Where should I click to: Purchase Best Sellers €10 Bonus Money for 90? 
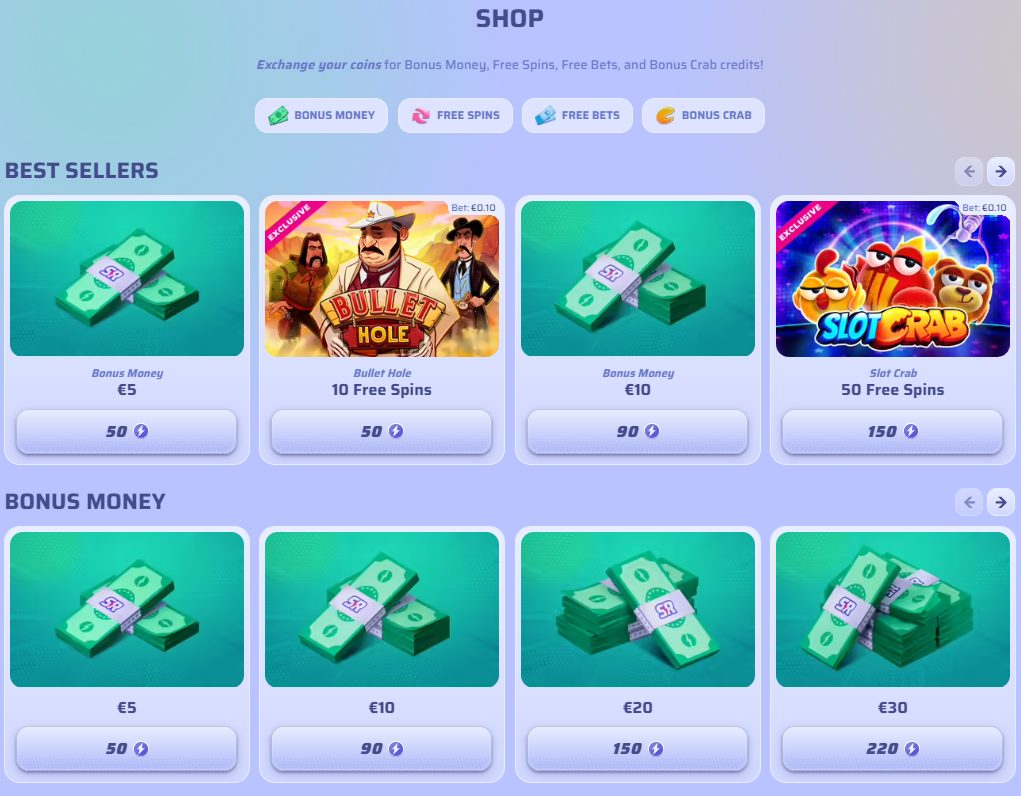coord(637,431)
